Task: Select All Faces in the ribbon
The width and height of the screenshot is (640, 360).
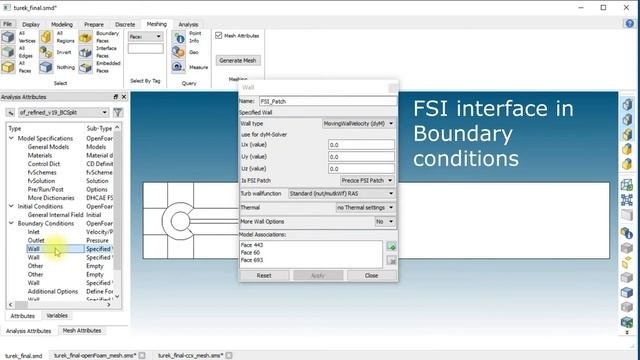Action: [8, 67]
